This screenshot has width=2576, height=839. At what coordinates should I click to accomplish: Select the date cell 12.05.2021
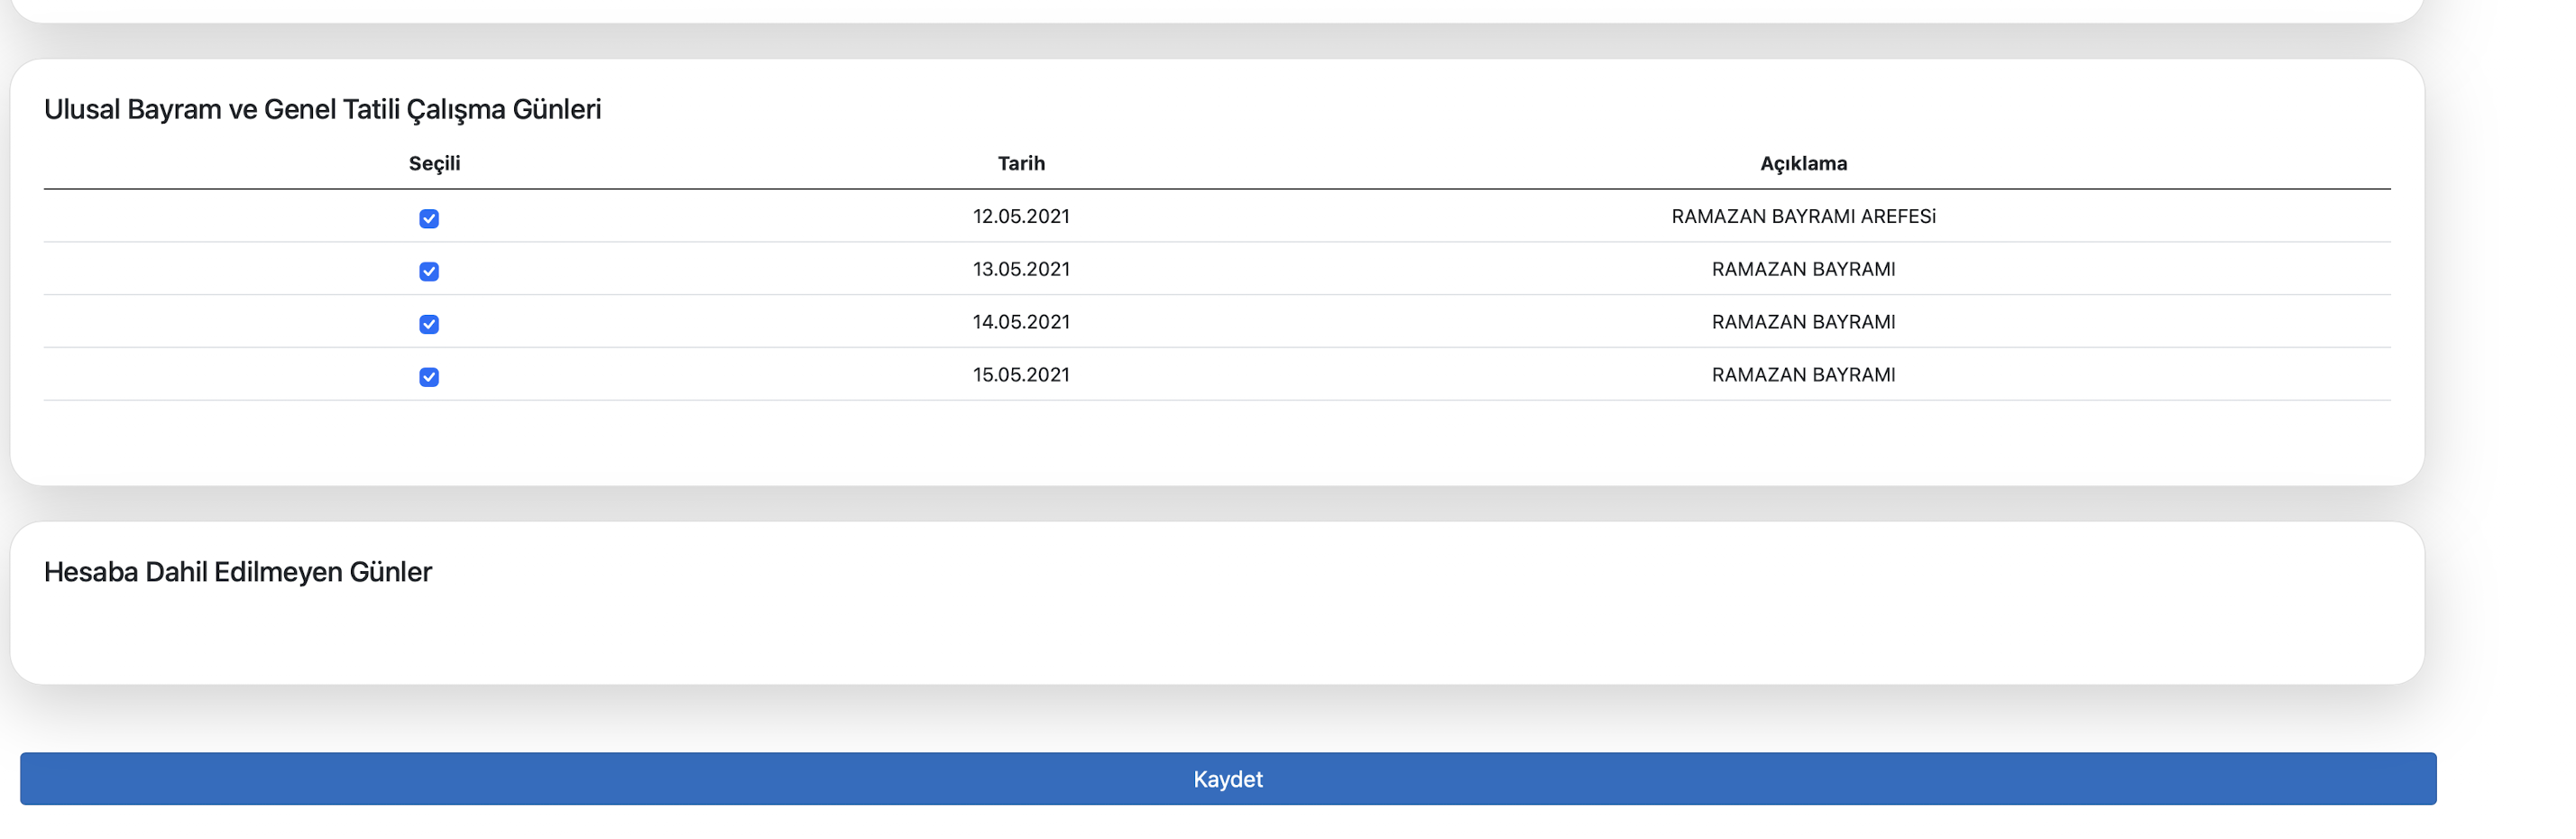click(x=1021, y=217)
